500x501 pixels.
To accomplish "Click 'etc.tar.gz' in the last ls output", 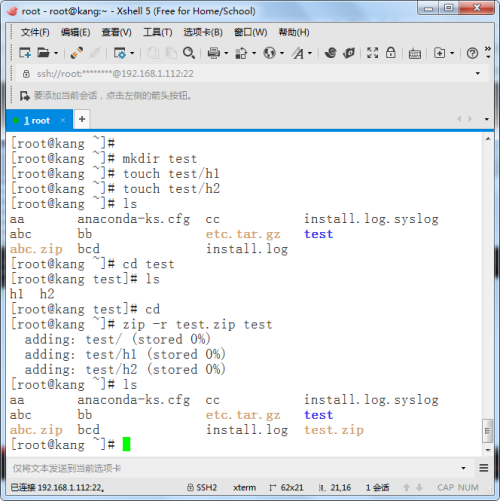I will [243, 415].
